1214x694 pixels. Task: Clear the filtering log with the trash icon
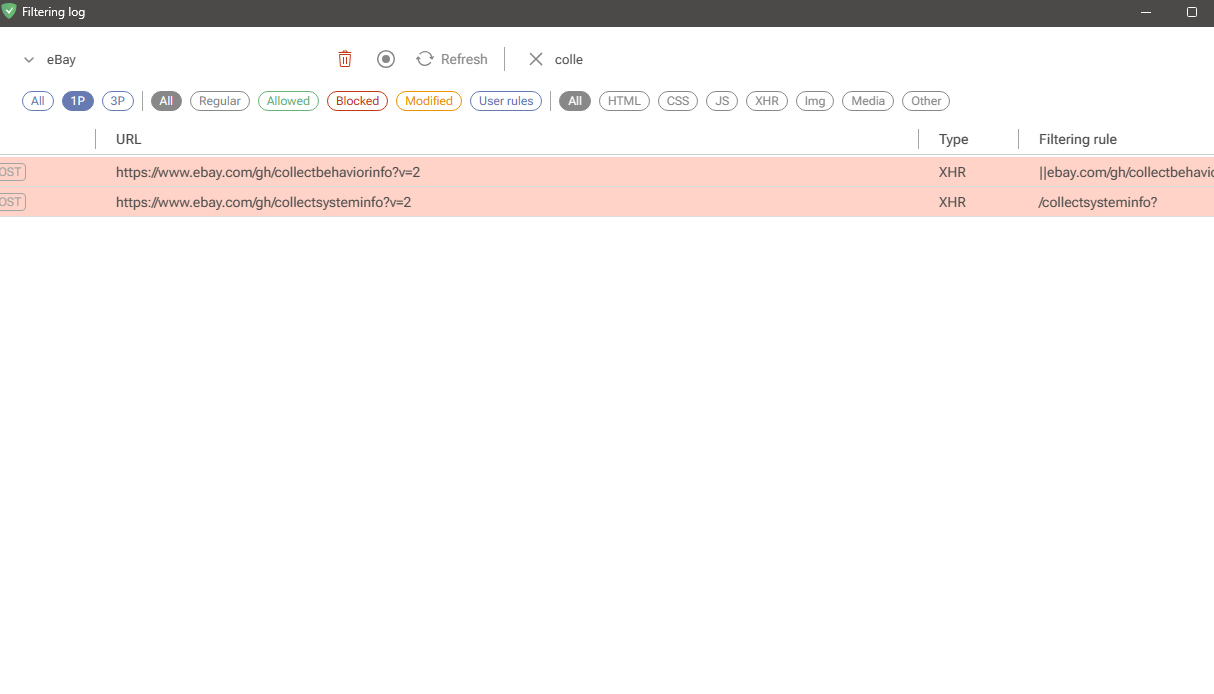pos(345,59)
